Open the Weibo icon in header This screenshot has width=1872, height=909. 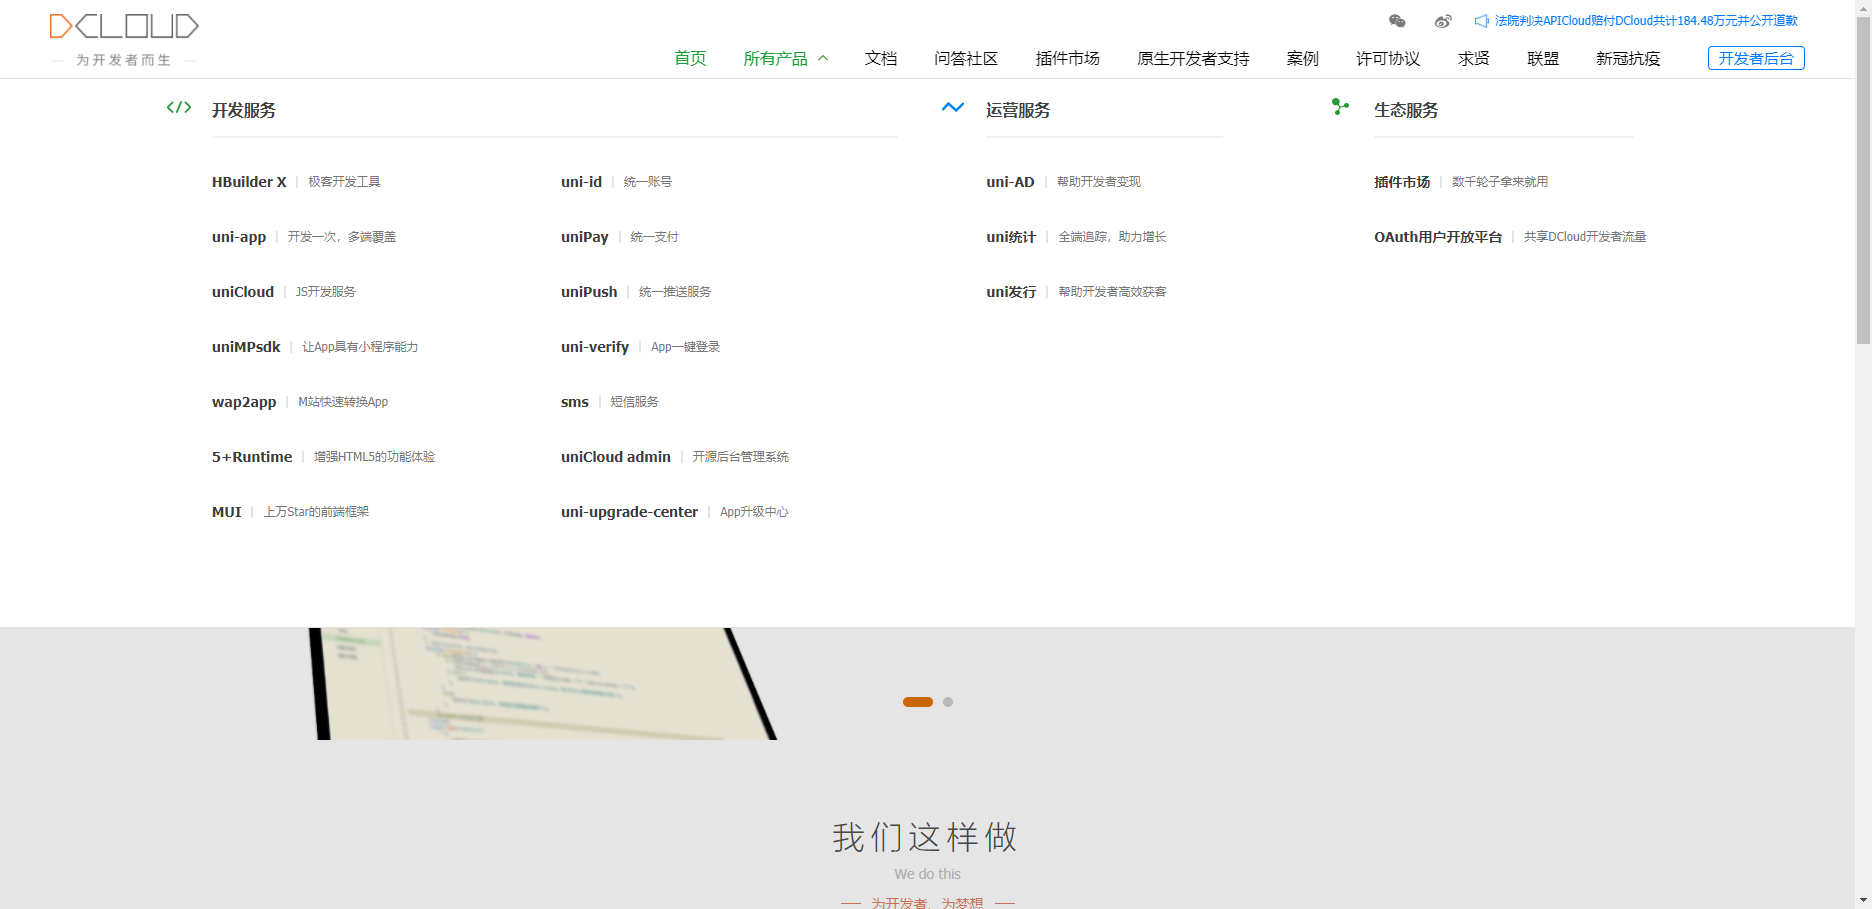(x=1443, y=21)
